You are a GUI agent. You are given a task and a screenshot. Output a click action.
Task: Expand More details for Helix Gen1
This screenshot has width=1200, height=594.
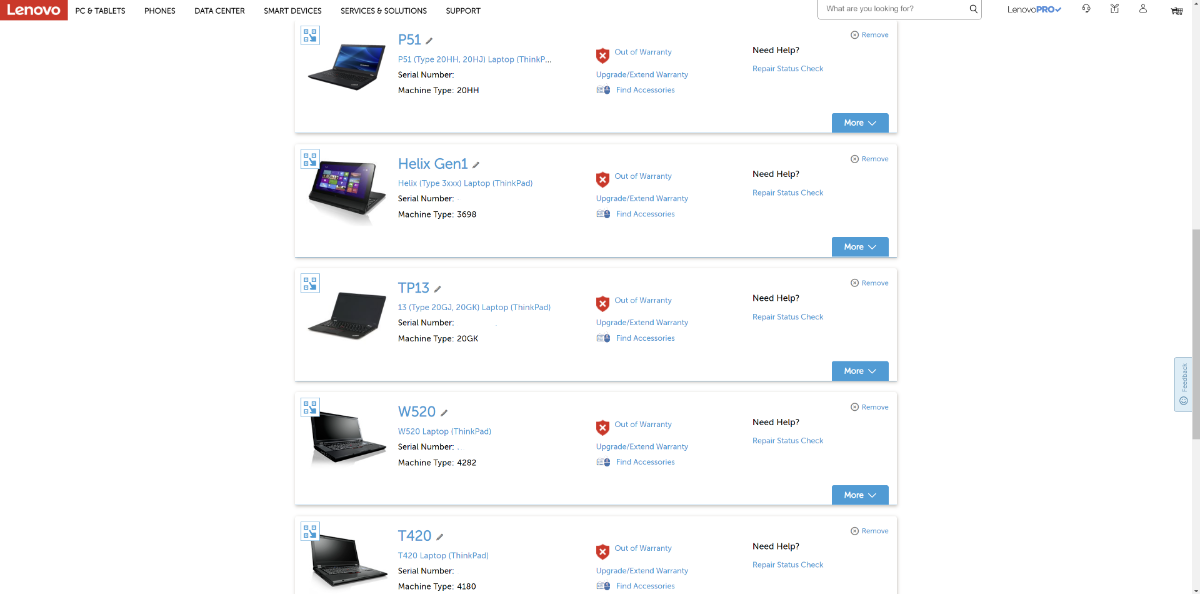(x=860, y=247)
